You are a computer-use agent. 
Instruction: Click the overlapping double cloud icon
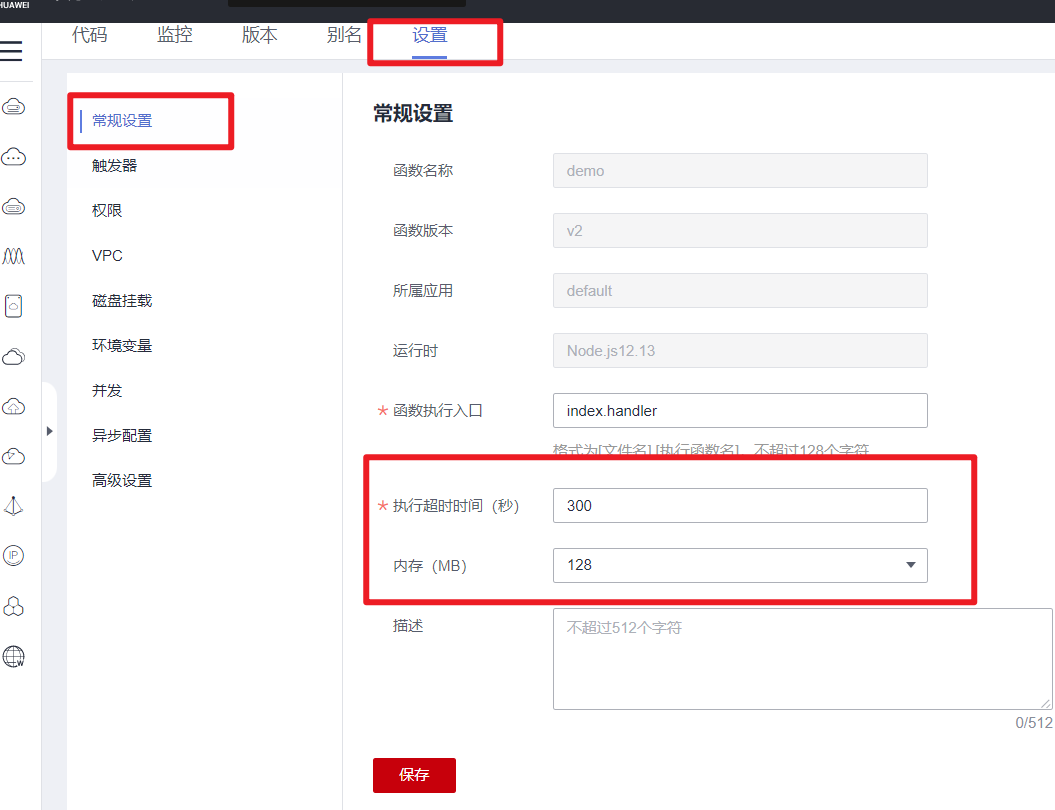tap(13, 357)
